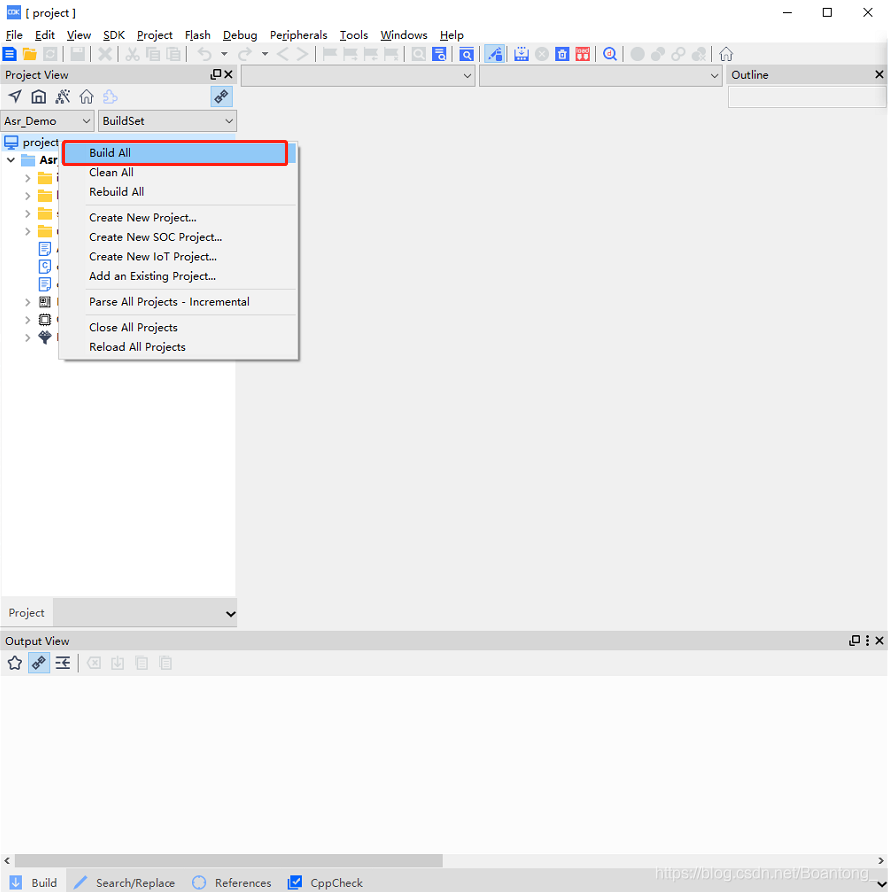Click the blue download-to-chip Flash toolbar icon

(521, 54)
